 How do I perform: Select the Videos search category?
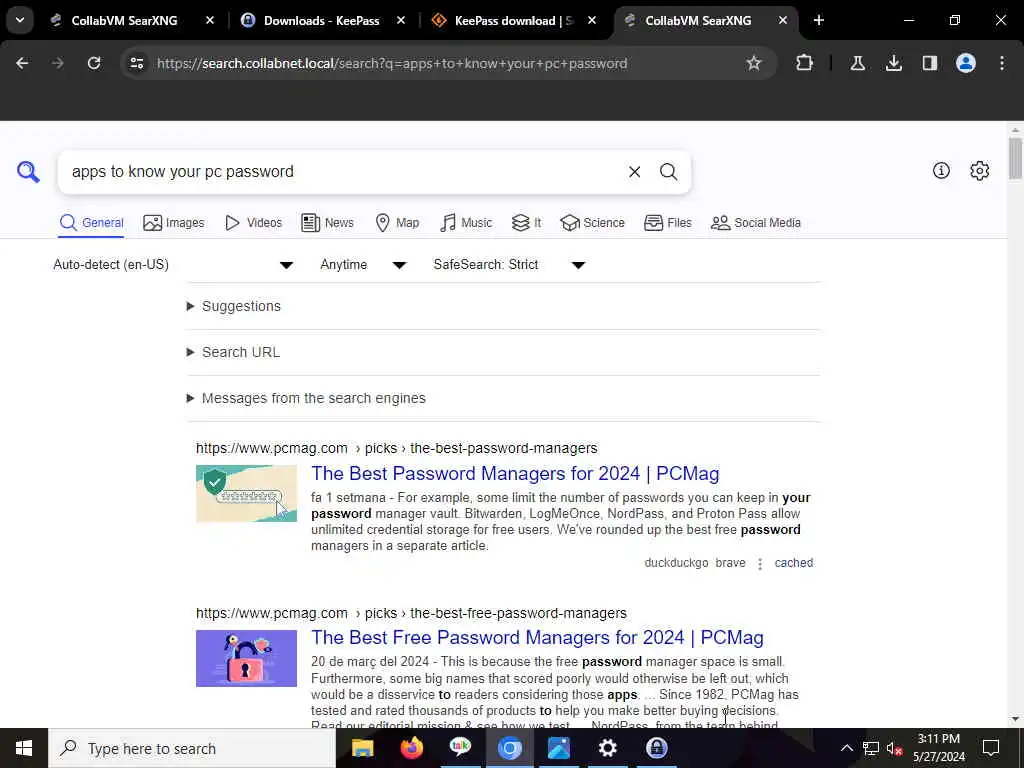[x=253, y=223]
